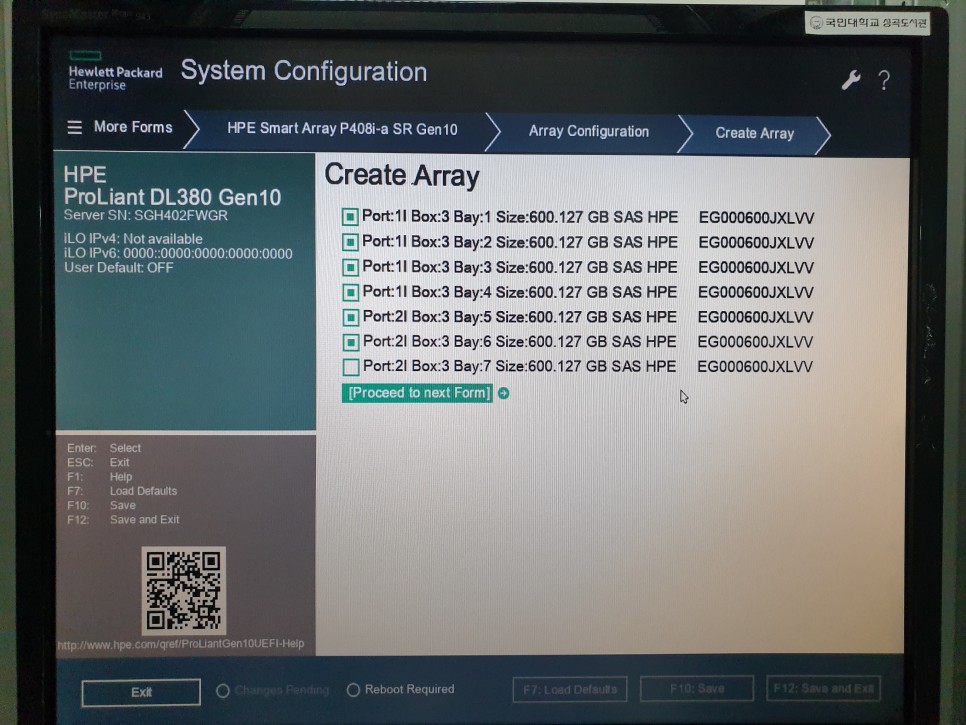Open the More Forms breadcrumb
Viewport: 966px width, 725px height.
(x=133, y=128)
